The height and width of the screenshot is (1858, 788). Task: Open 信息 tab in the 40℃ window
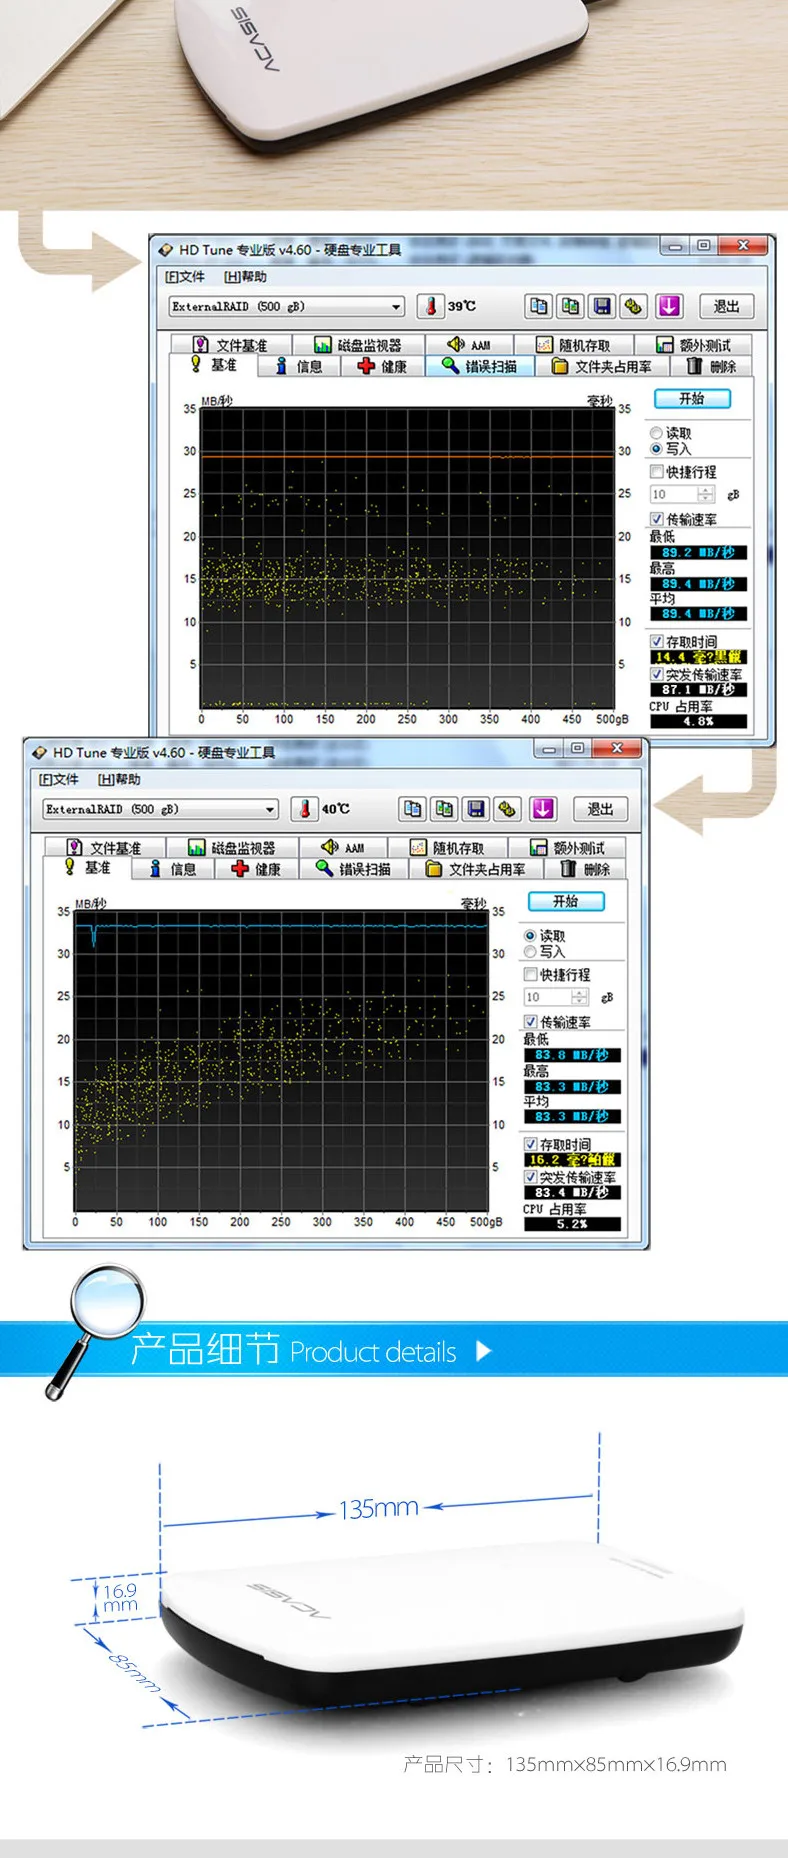pos(174,870)
